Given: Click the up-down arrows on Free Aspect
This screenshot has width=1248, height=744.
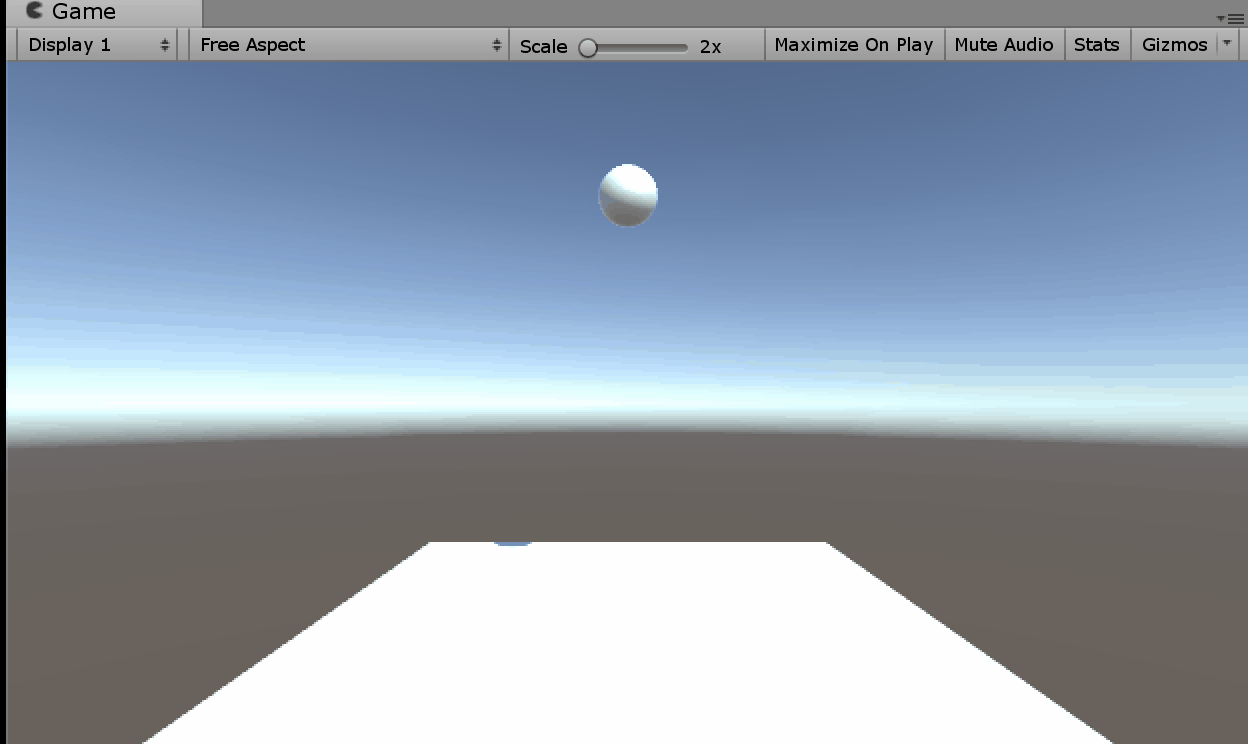Looking at the screenshot, I should 496,45.
